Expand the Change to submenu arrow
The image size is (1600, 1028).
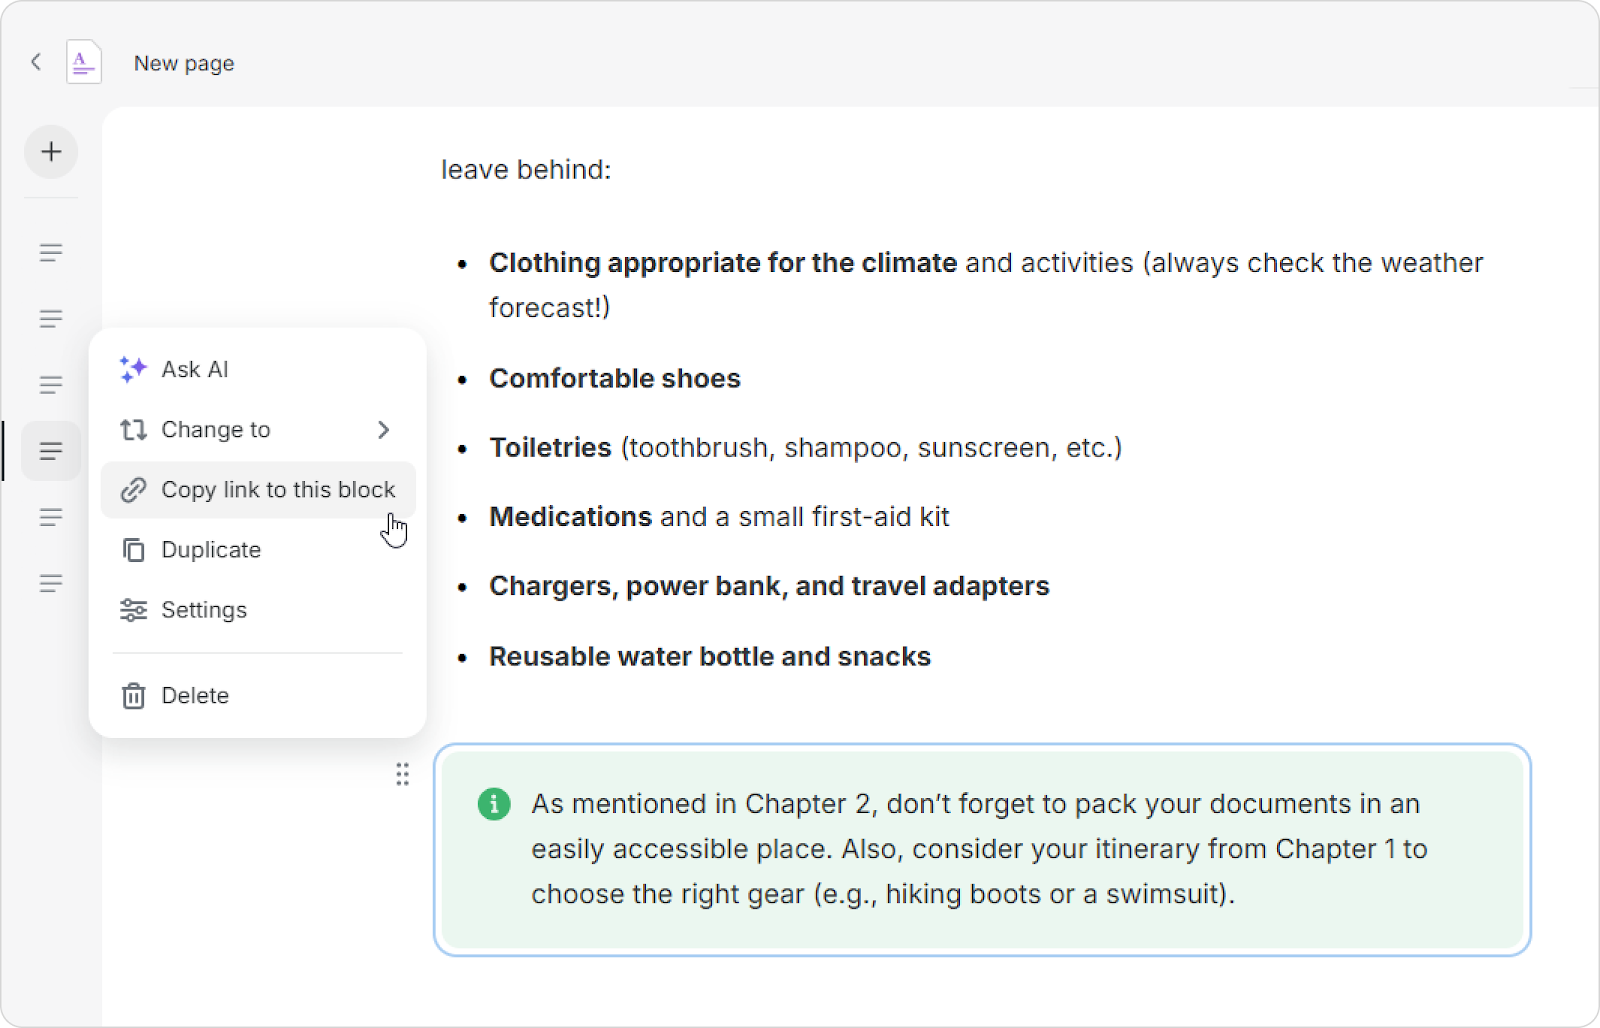click(383, 430)
